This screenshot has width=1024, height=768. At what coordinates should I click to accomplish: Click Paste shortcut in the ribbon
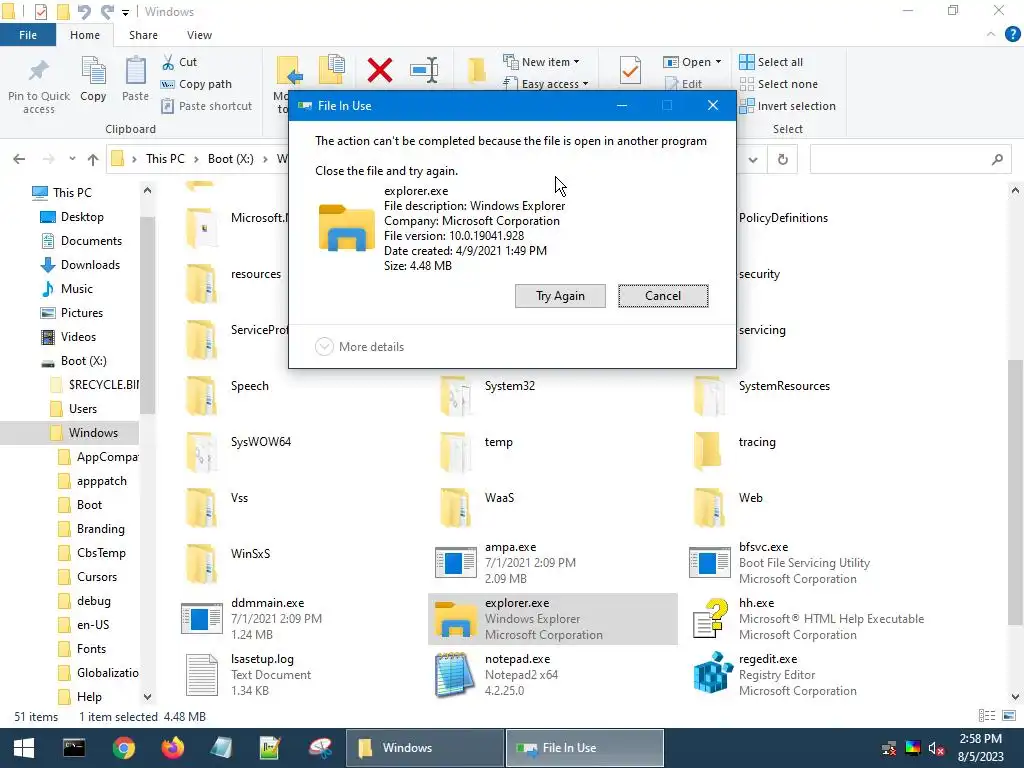point(206,106)
